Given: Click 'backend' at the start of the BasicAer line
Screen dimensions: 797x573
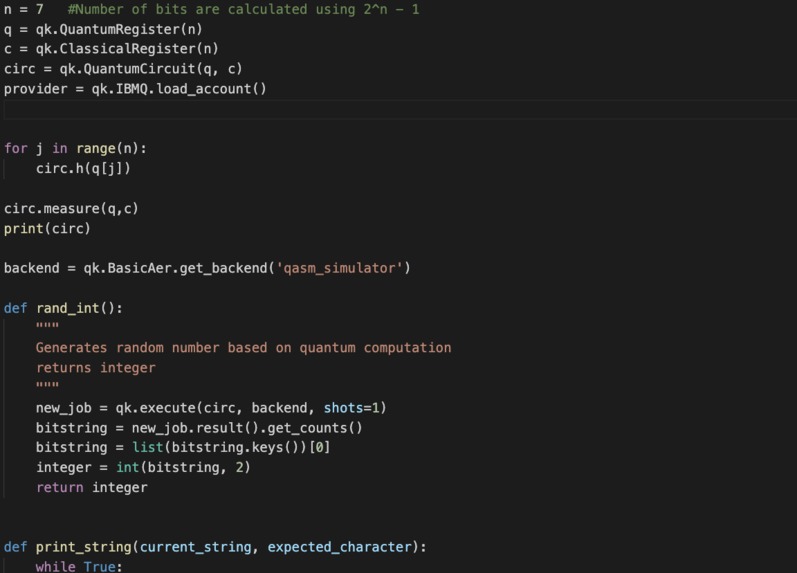Looking at the screenshot, I should click(32, 268).
